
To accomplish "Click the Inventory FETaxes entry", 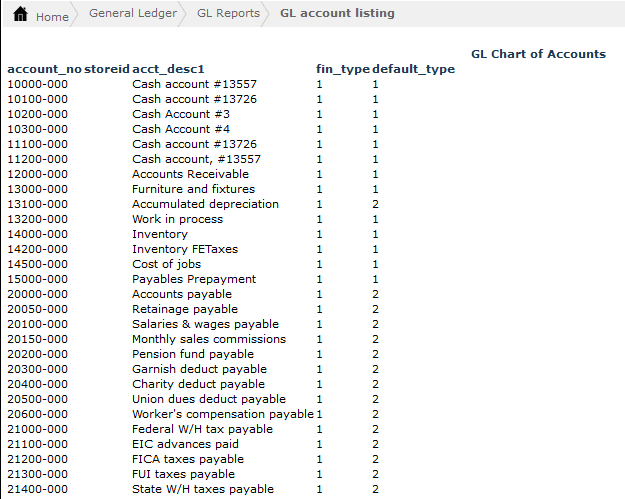I will pyautogui.click(x=185, y=249).
